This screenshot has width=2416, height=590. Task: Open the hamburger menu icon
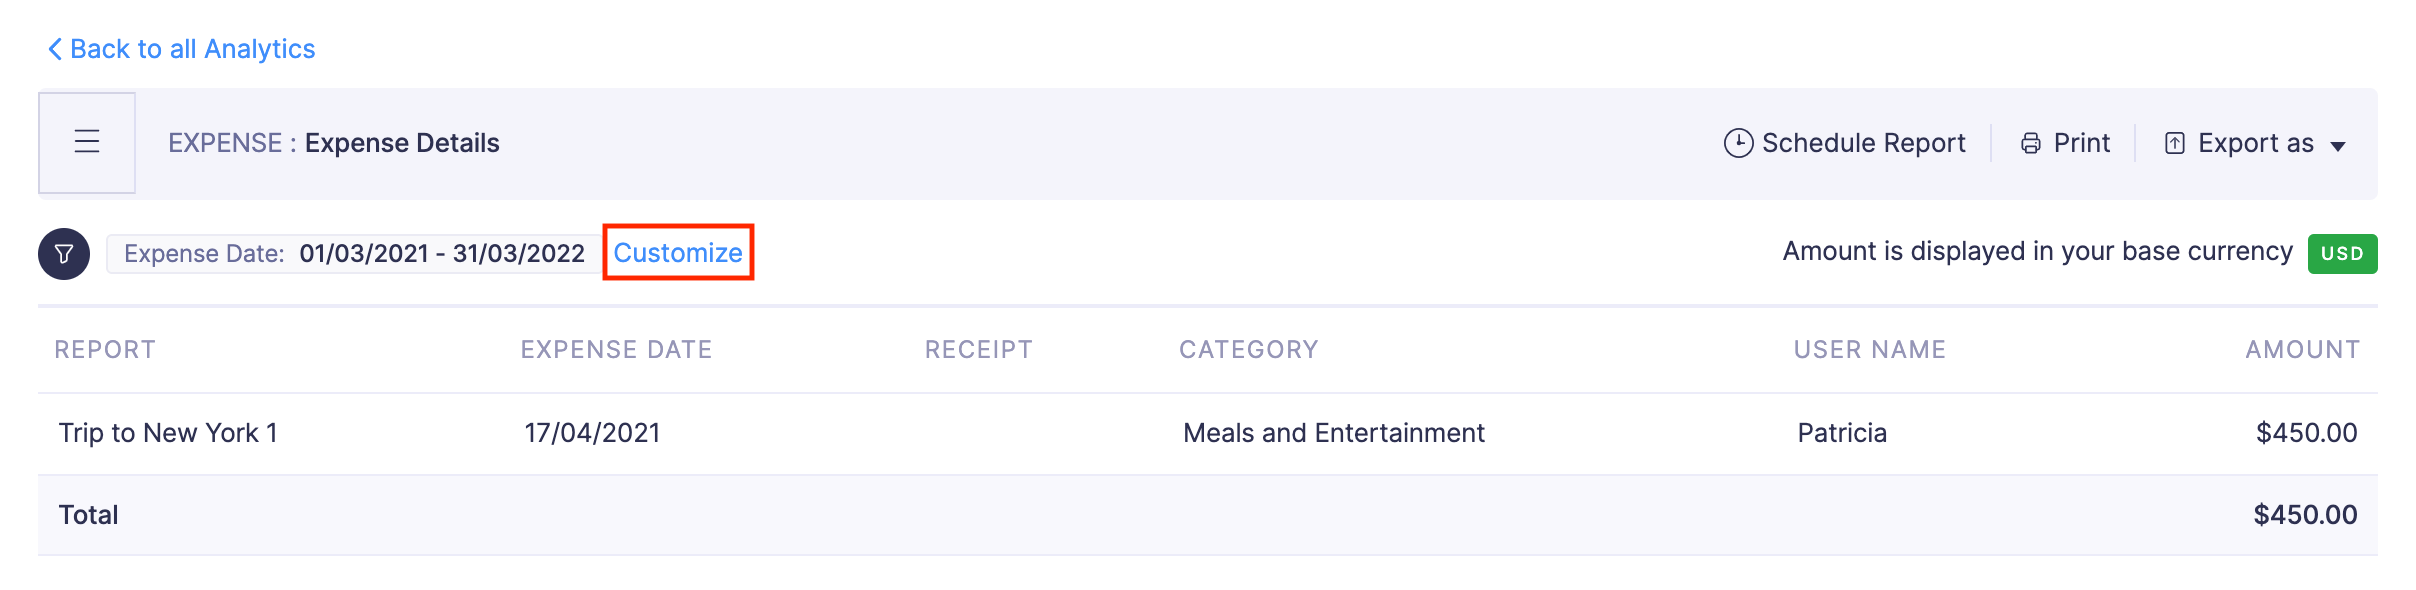(87, 142)
